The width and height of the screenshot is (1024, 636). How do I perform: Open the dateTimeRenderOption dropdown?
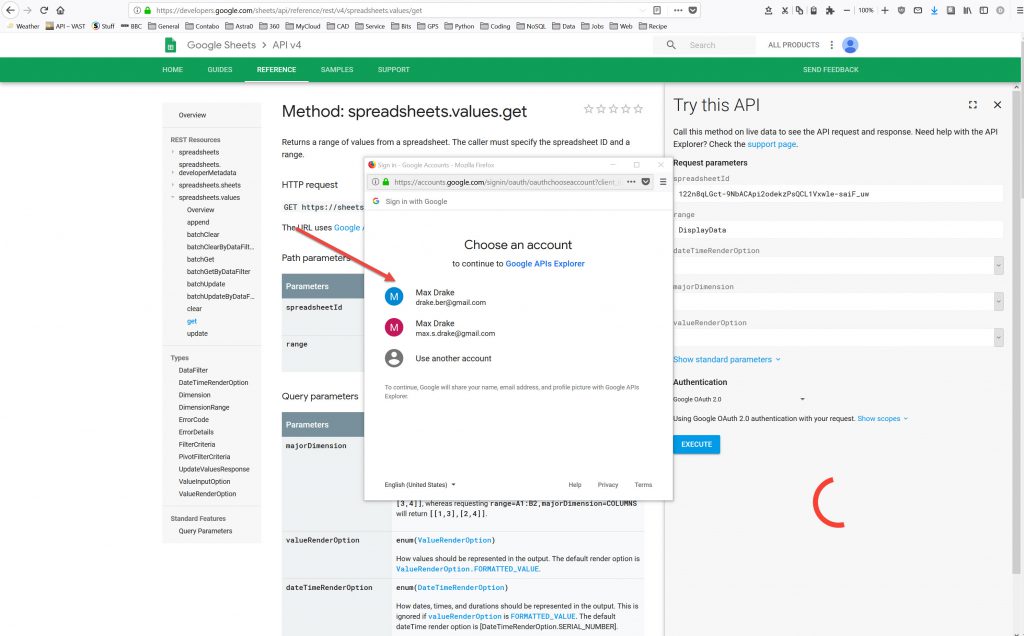pyautogui.click(x=998, y=265)
